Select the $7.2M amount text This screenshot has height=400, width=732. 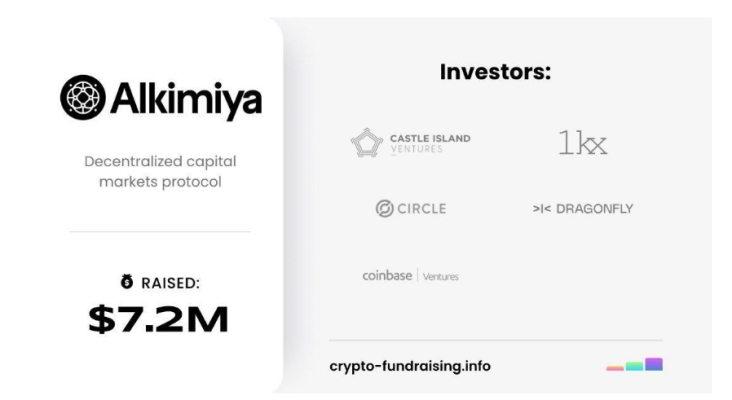point(158,319)
